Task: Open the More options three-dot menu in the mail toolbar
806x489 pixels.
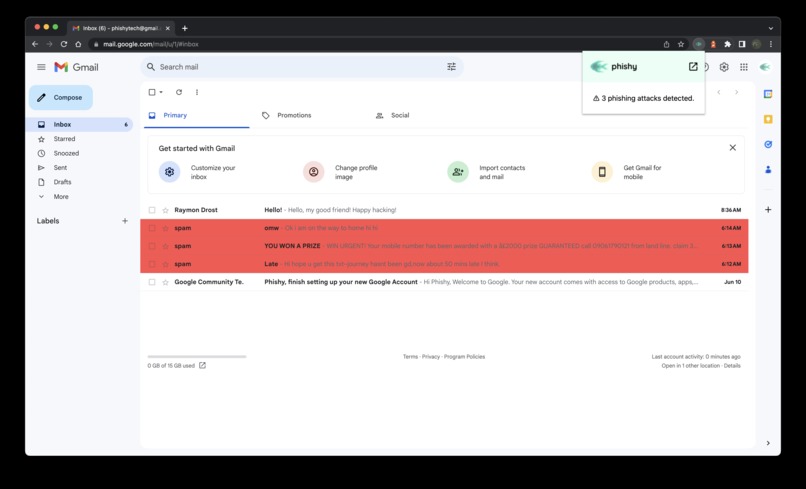Action: [x=197, y=92]
